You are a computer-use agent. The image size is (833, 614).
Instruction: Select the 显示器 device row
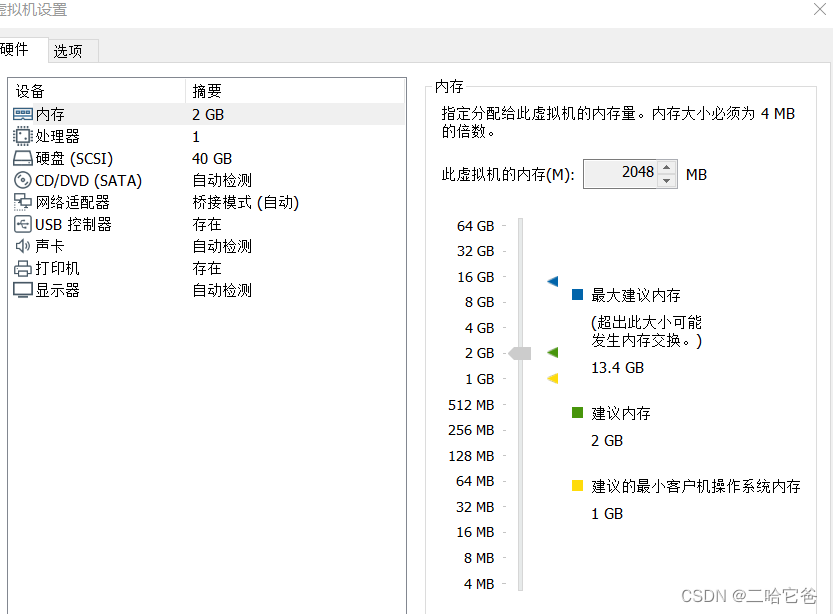[208, 291]
